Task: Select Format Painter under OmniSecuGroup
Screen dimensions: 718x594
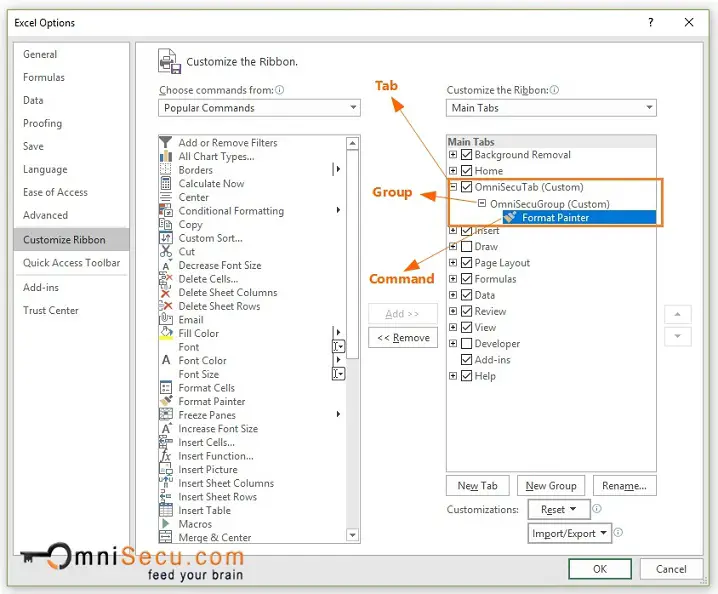Action: (x=579, y=218)
